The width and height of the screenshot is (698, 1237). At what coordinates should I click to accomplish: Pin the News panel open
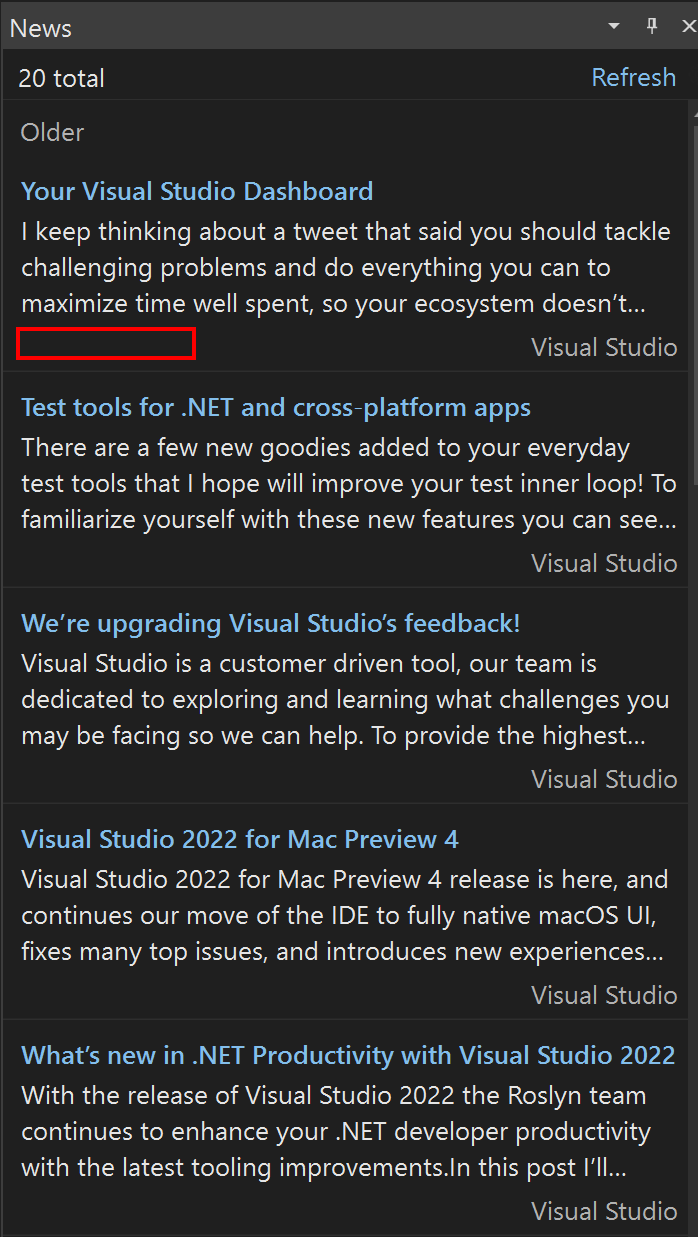651,26
